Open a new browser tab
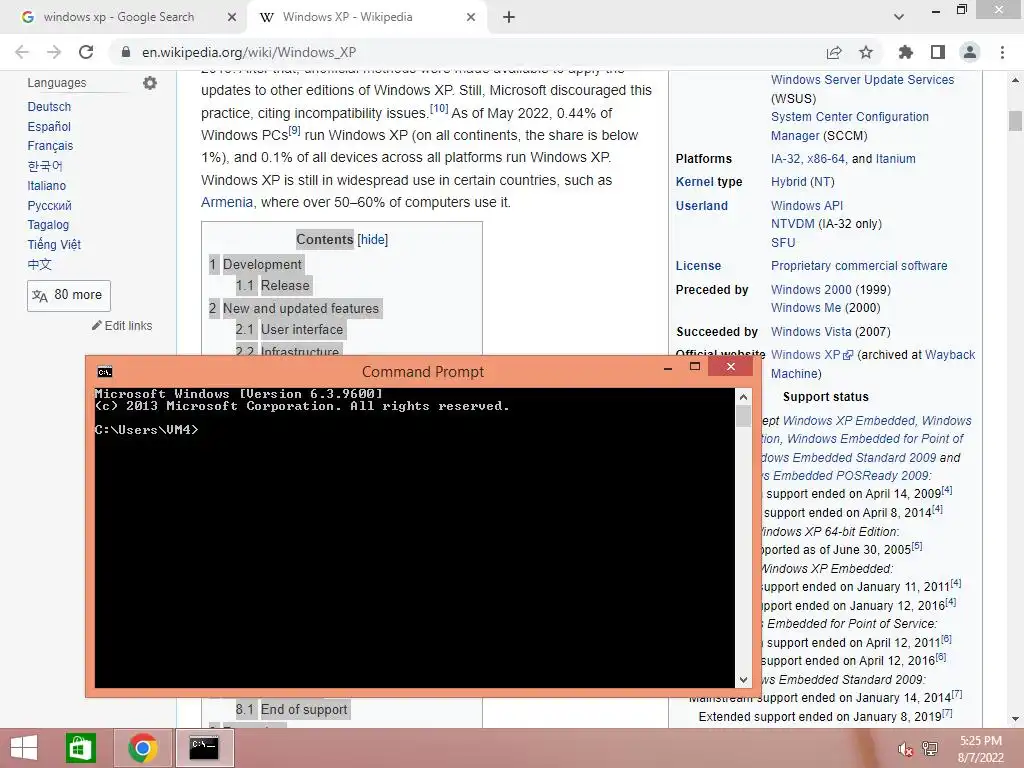 pos(509,17)
